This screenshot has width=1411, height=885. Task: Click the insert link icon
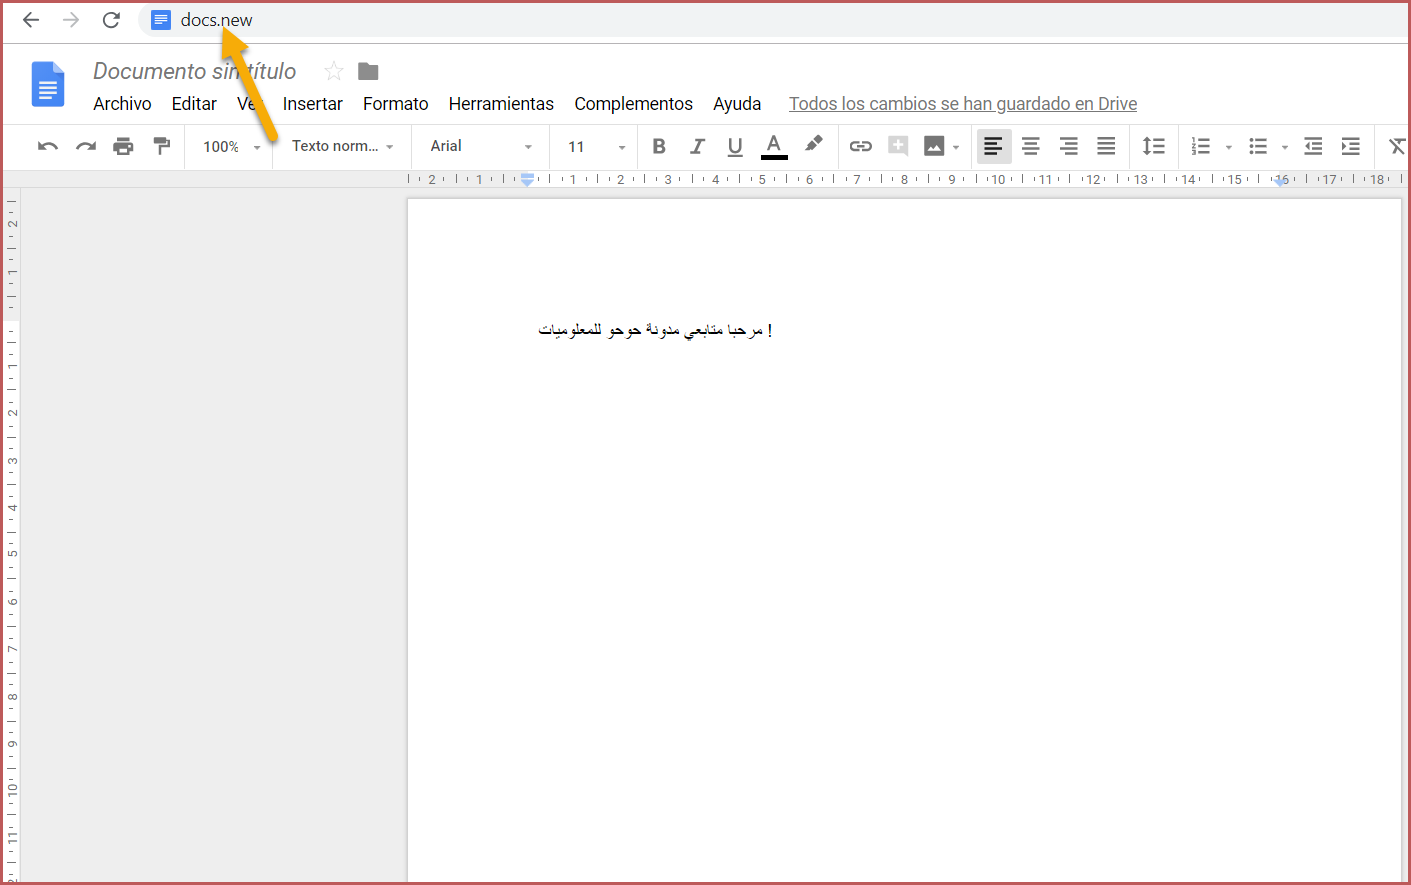tap(860, 146)
